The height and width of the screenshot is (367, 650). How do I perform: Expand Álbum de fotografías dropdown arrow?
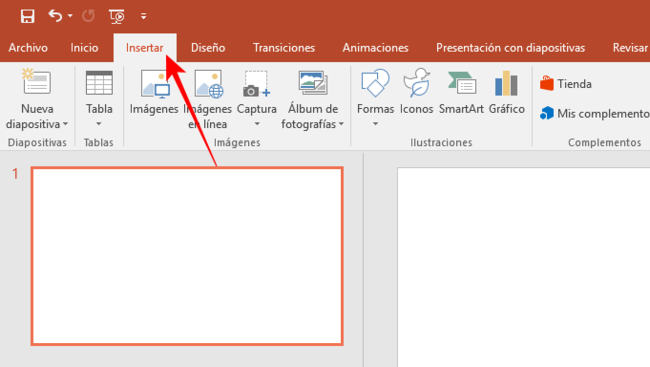pyautogui.click(x=341, y=124)
